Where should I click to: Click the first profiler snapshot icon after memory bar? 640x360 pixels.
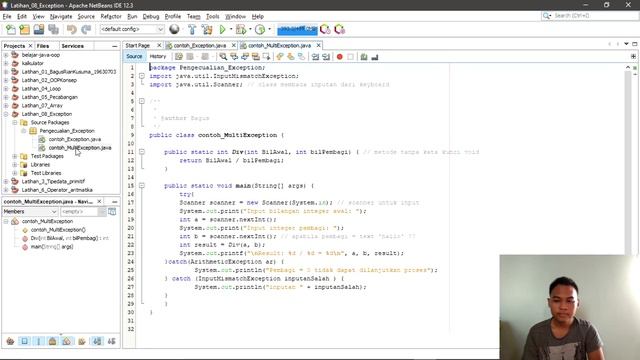325,29
